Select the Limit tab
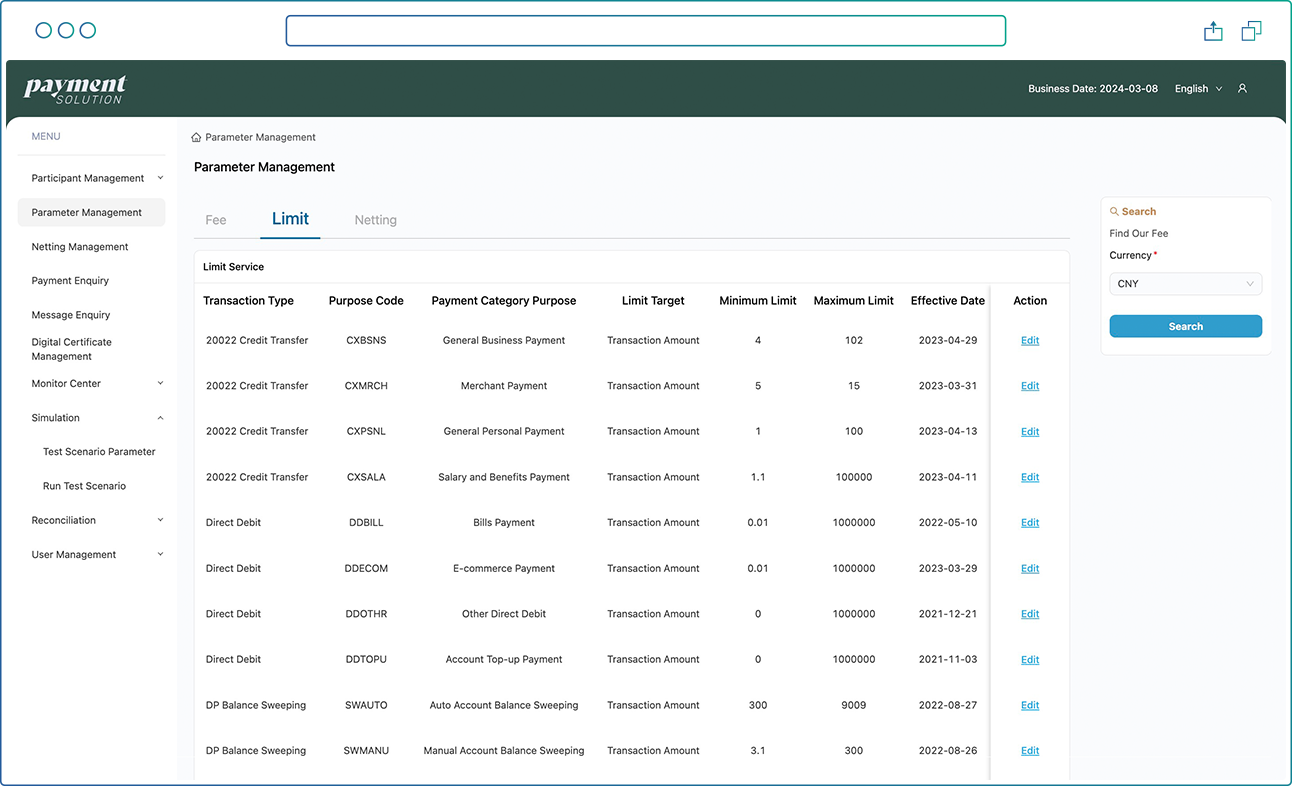The image size is (1292, 786). pos(290,219)
